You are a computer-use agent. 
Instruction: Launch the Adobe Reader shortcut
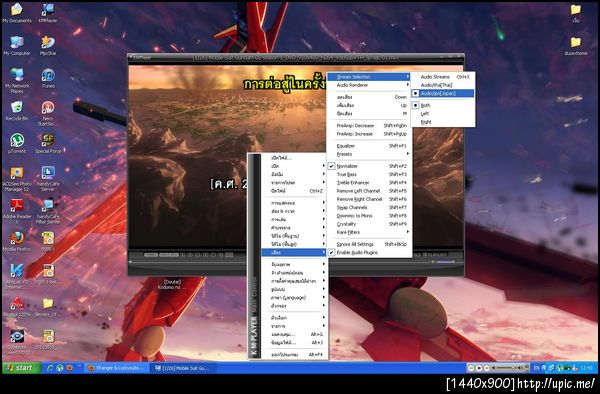coord(17,211)
